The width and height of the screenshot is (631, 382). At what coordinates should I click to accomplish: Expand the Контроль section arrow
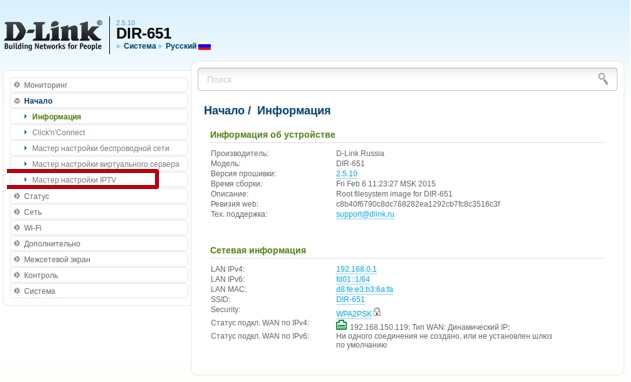16,275
